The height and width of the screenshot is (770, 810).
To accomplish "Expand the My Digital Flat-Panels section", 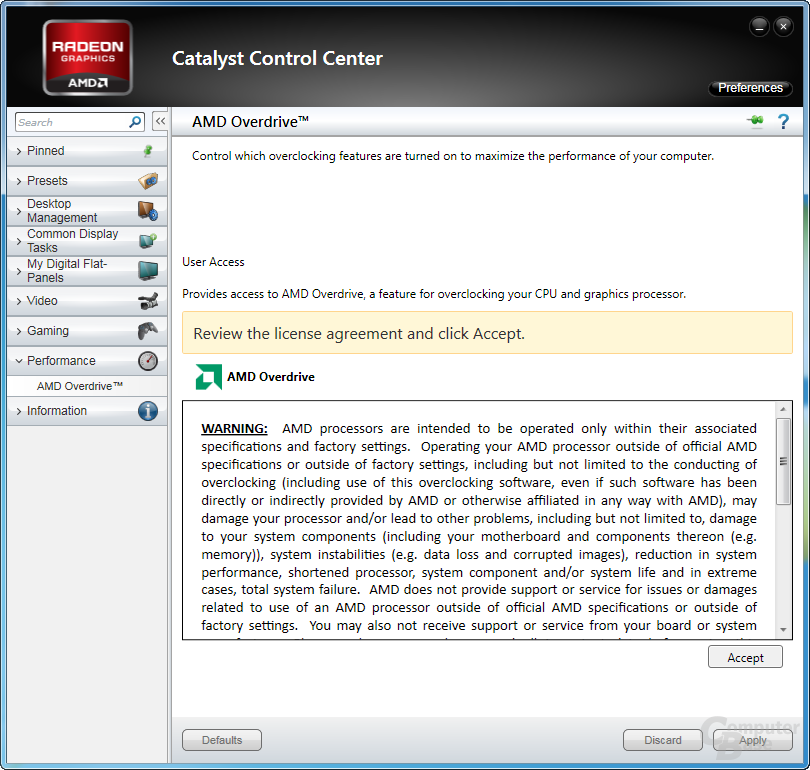I will (x=87, y=271).
